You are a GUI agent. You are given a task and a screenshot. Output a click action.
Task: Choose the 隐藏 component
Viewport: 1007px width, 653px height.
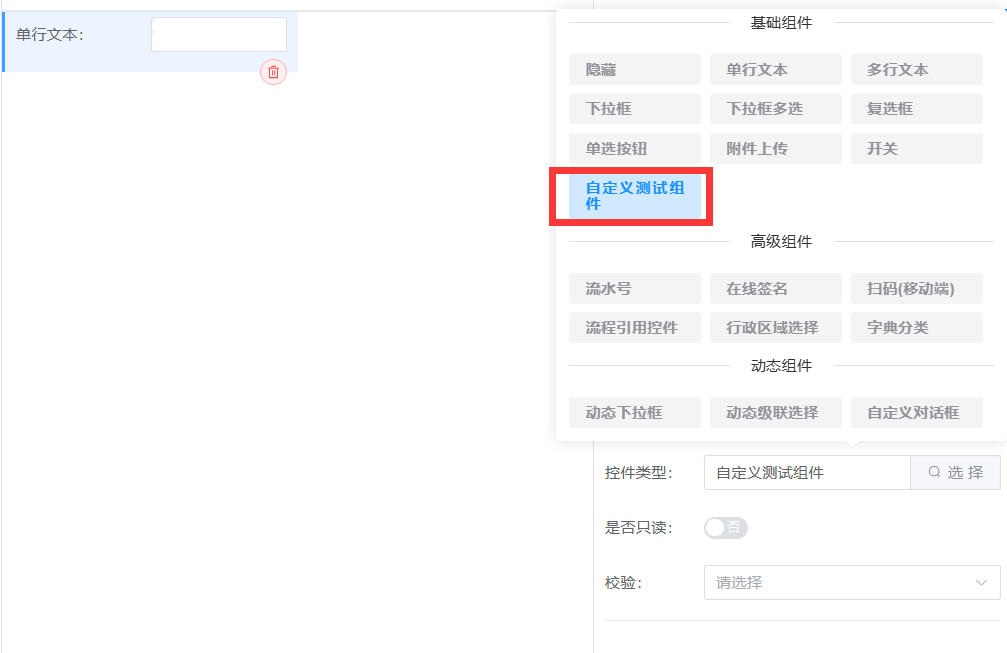click(635, 69)
